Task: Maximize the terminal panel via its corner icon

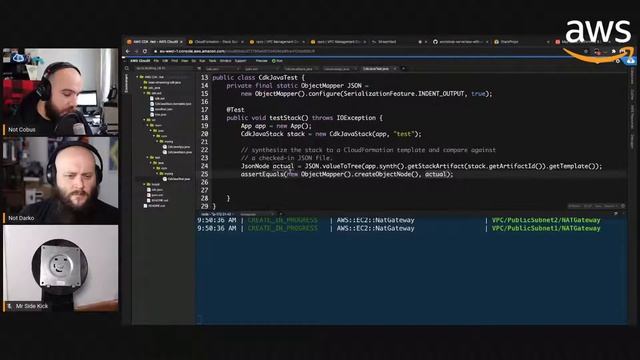Action: pyautogui.click(x=616, y=213)
